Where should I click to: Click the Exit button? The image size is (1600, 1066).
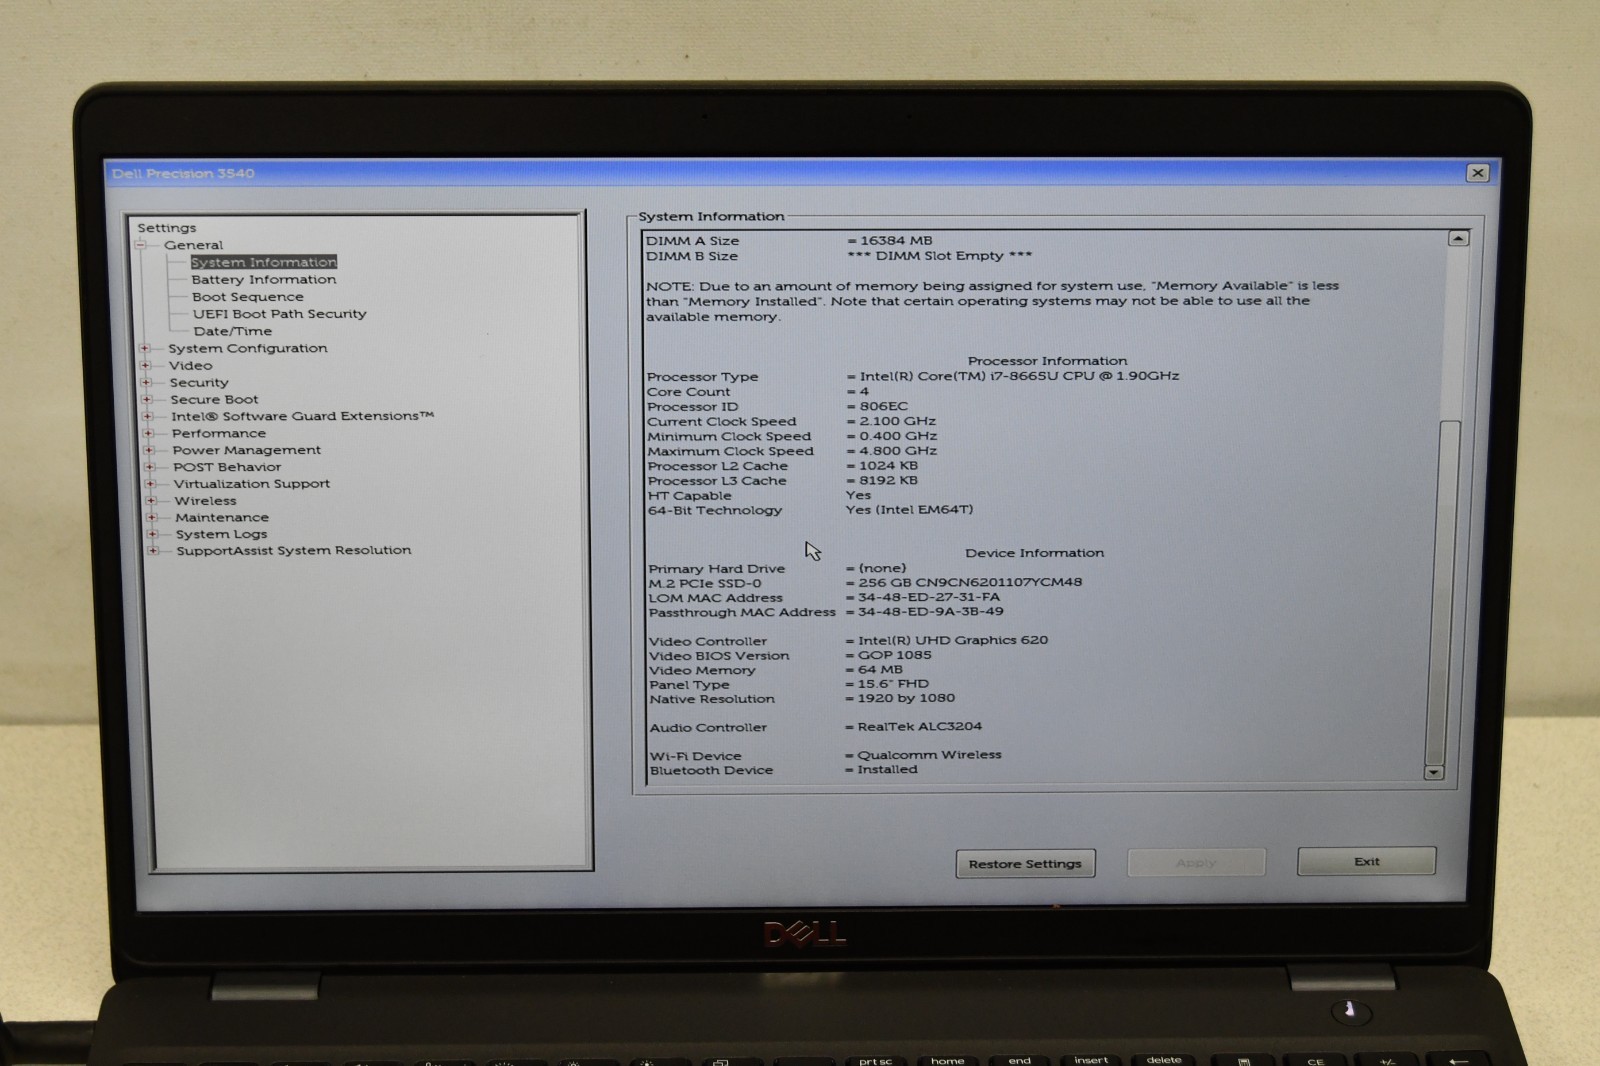(x=1366, y=861)
